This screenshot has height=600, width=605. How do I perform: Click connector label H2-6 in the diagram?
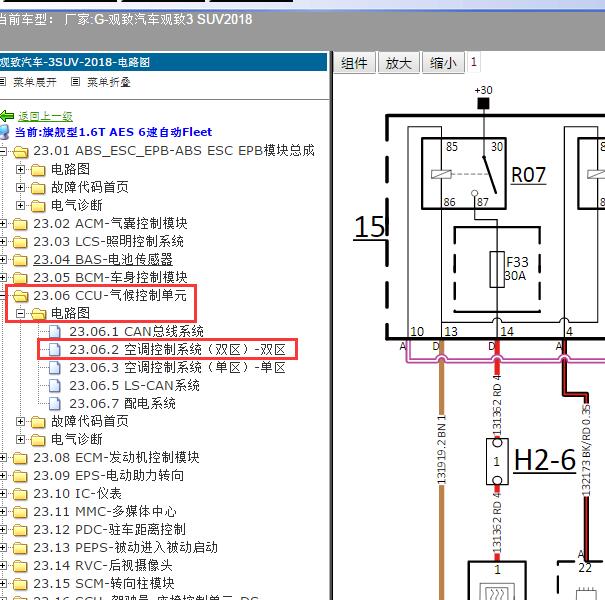coord(545,460)
